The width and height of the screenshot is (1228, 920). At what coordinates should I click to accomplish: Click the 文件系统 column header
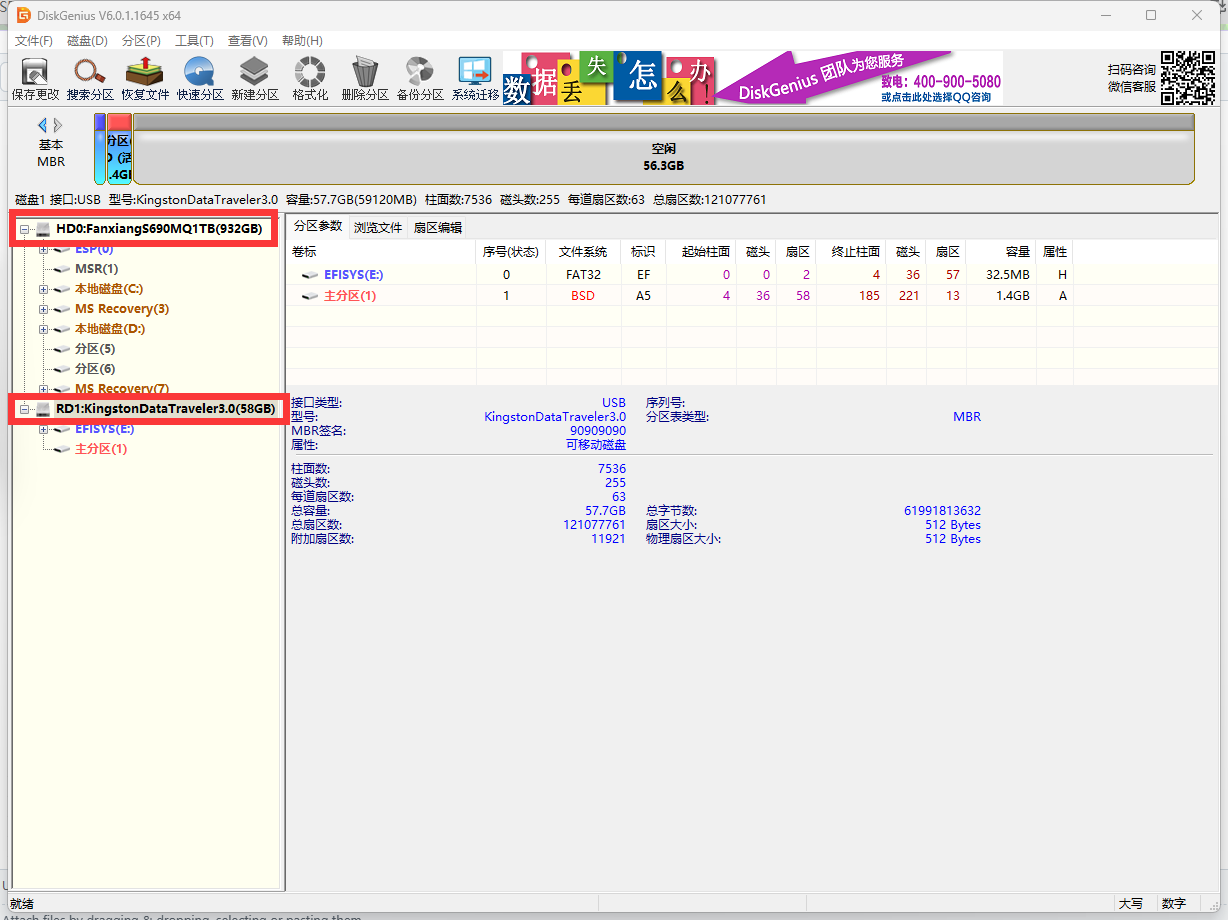[x=583, y=252]
